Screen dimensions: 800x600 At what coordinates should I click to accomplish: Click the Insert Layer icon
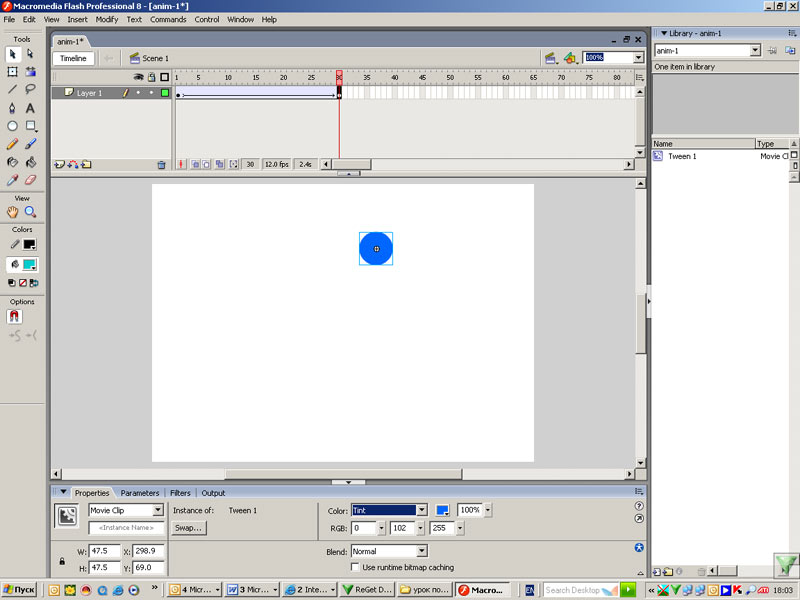pyautogui.click(x=59, y=164)
